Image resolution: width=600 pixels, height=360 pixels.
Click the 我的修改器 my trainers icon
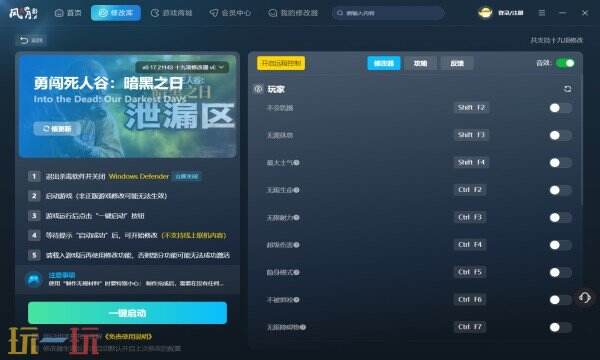(273, 13)
